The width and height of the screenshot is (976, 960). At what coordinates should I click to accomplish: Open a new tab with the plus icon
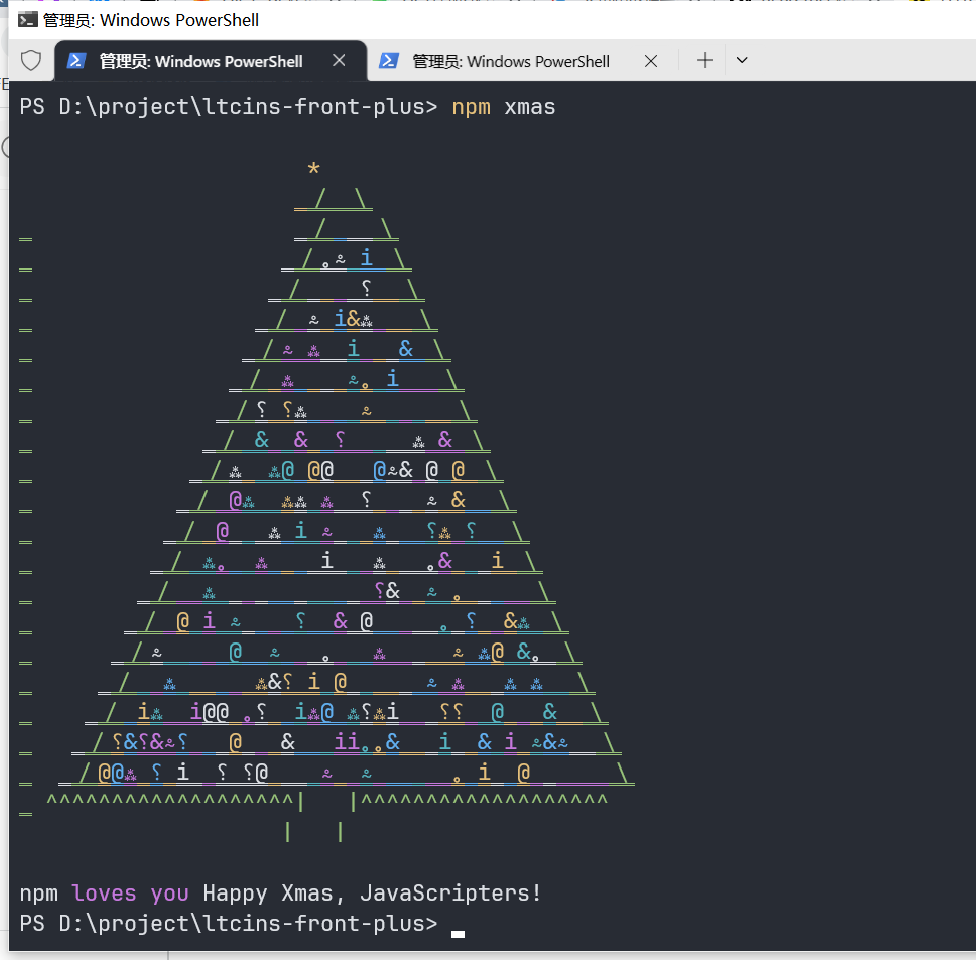[x=705, y=61]
